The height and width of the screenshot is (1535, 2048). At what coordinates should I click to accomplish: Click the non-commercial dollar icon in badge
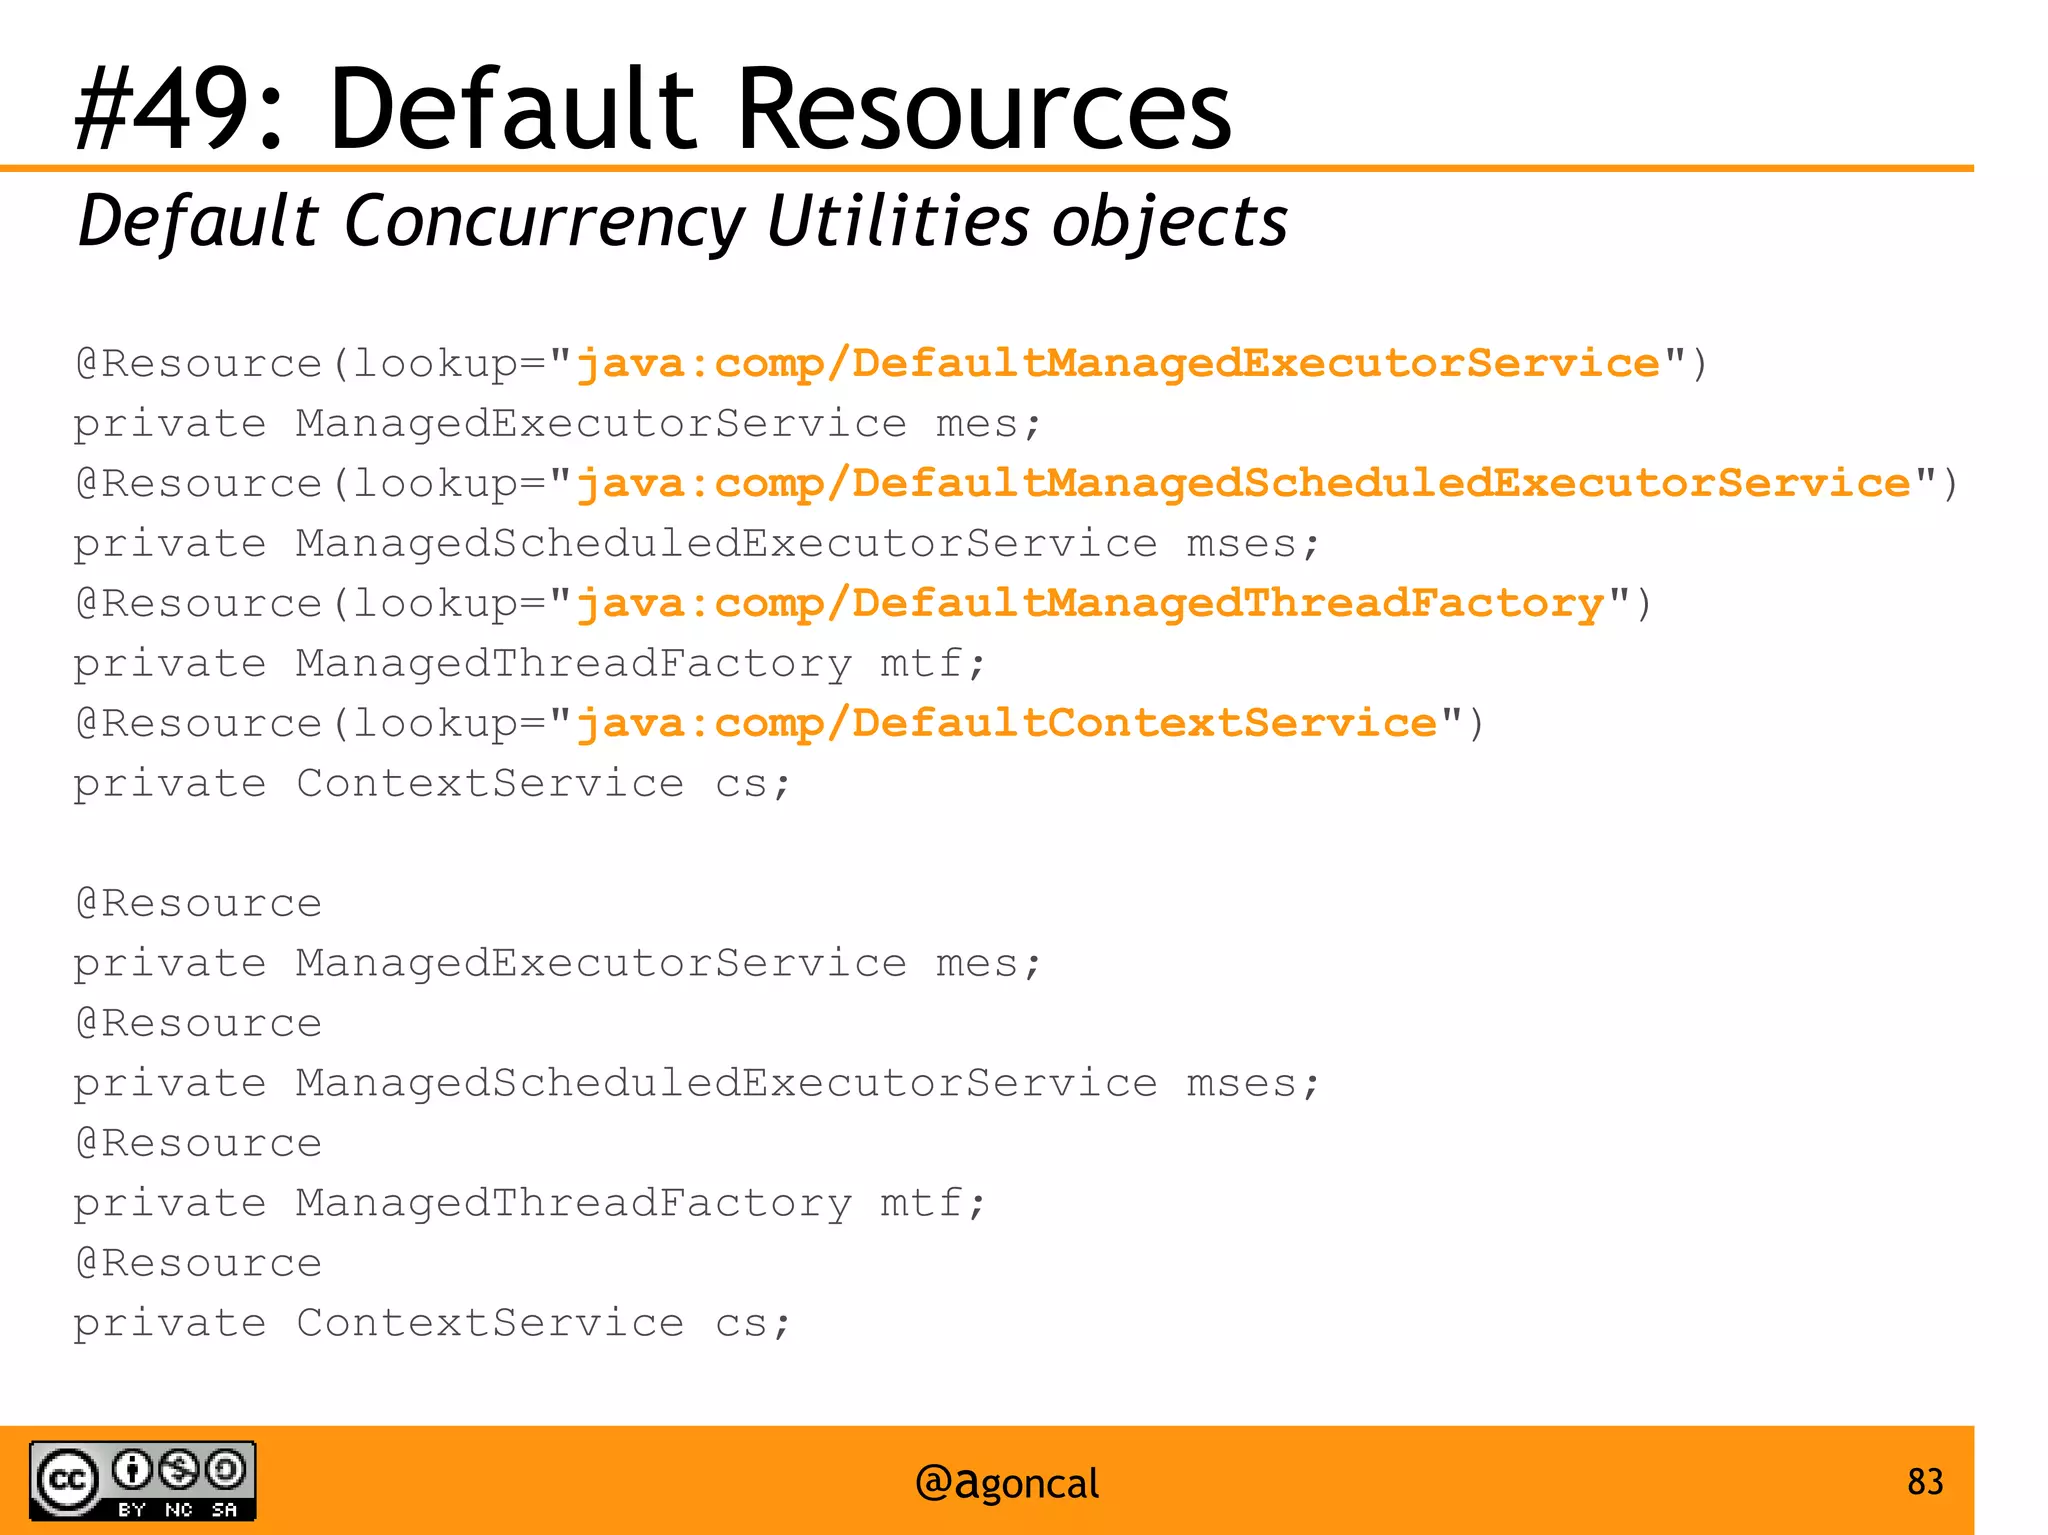pyautogui.click(x=179, y=1469)
